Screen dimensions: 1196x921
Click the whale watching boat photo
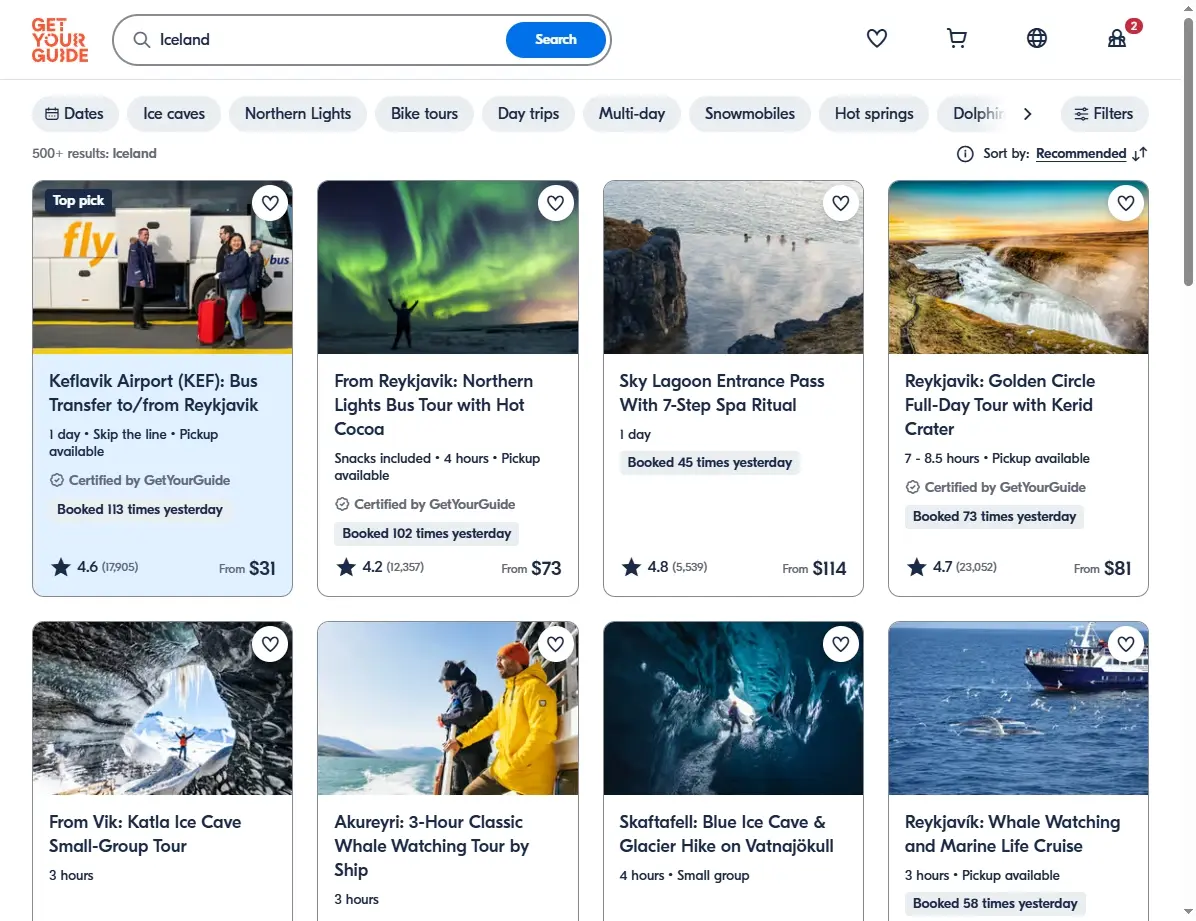[1018, 708]
